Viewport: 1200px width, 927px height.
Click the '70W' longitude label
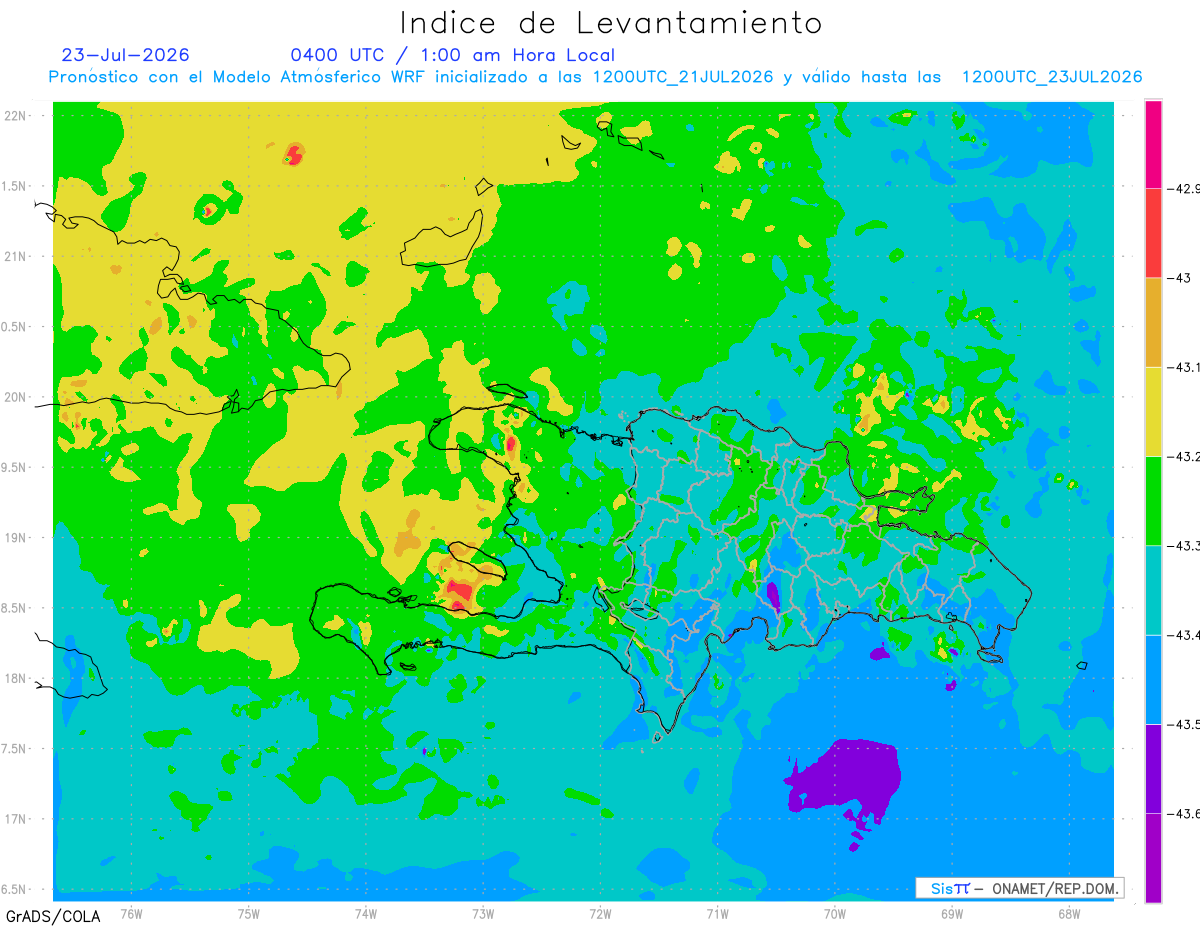(834, 913)
